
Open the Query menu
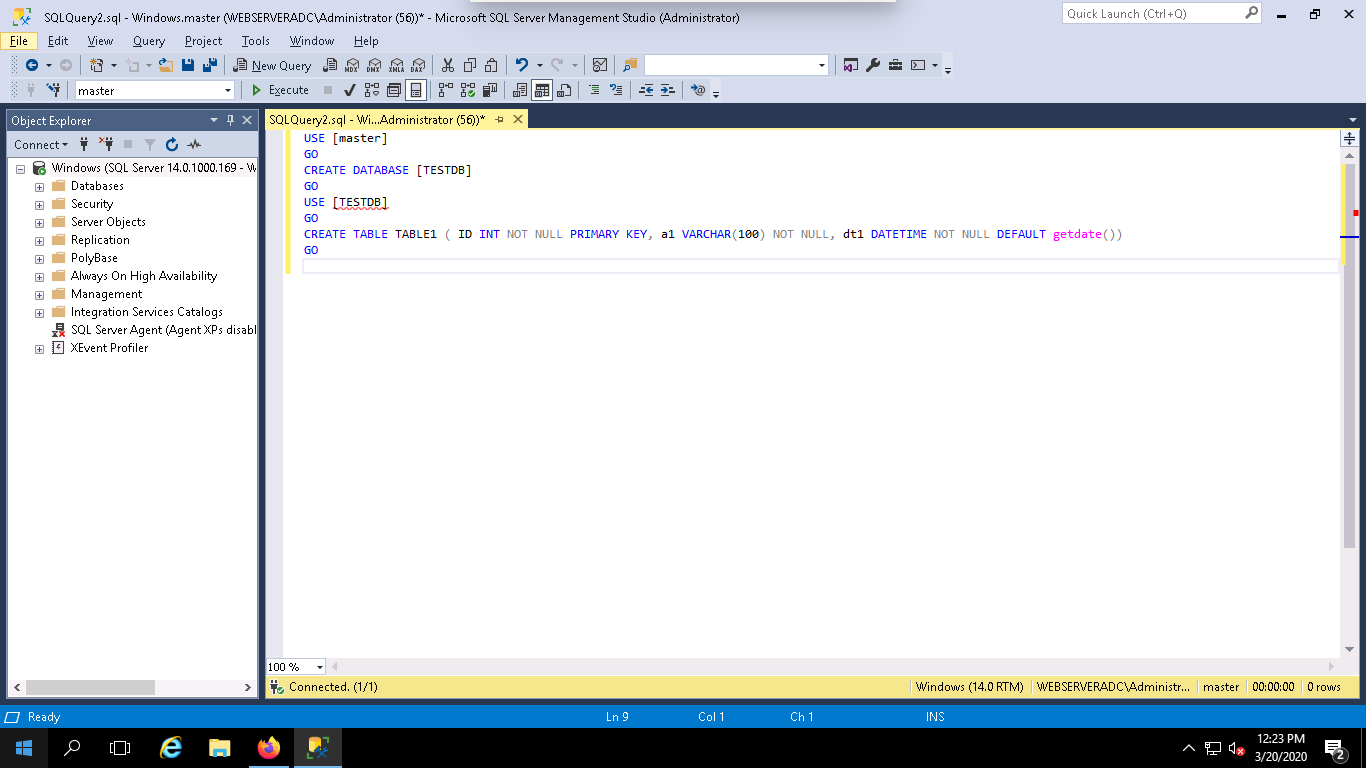coord(149,41)
